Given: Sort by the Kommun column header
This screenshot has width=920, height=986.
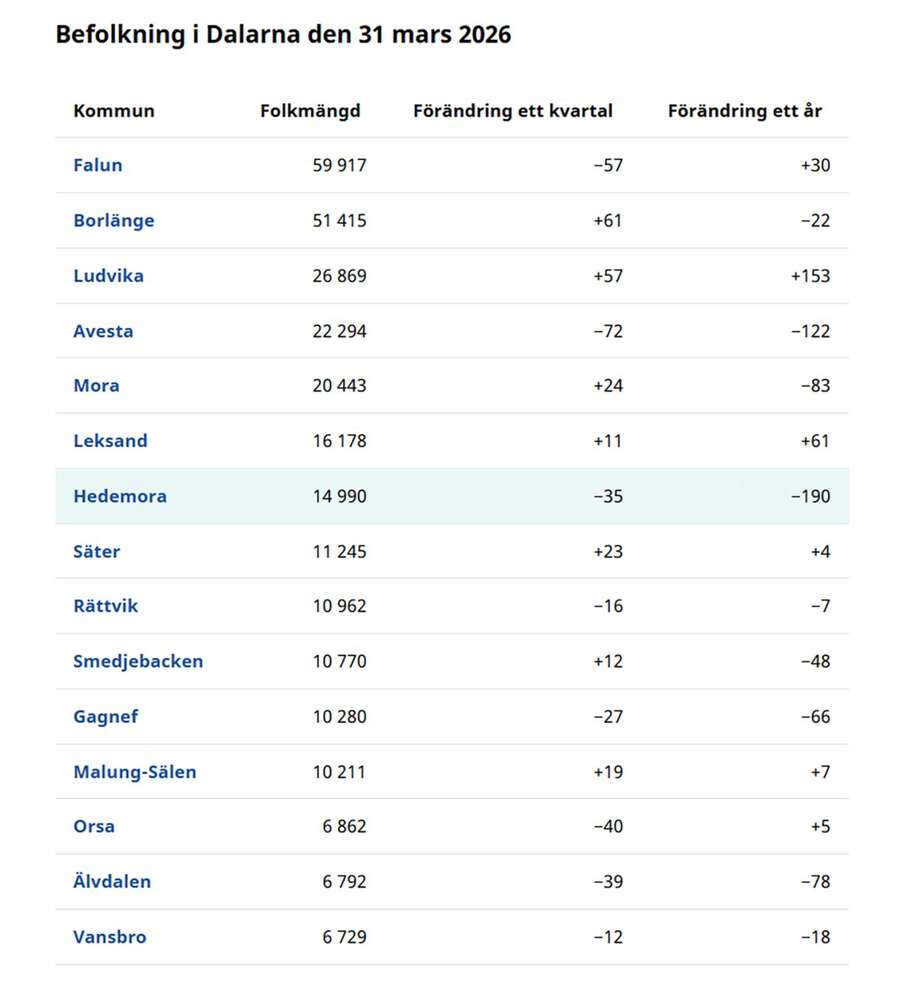Looking at the screenshot, I should click(114, 111).
